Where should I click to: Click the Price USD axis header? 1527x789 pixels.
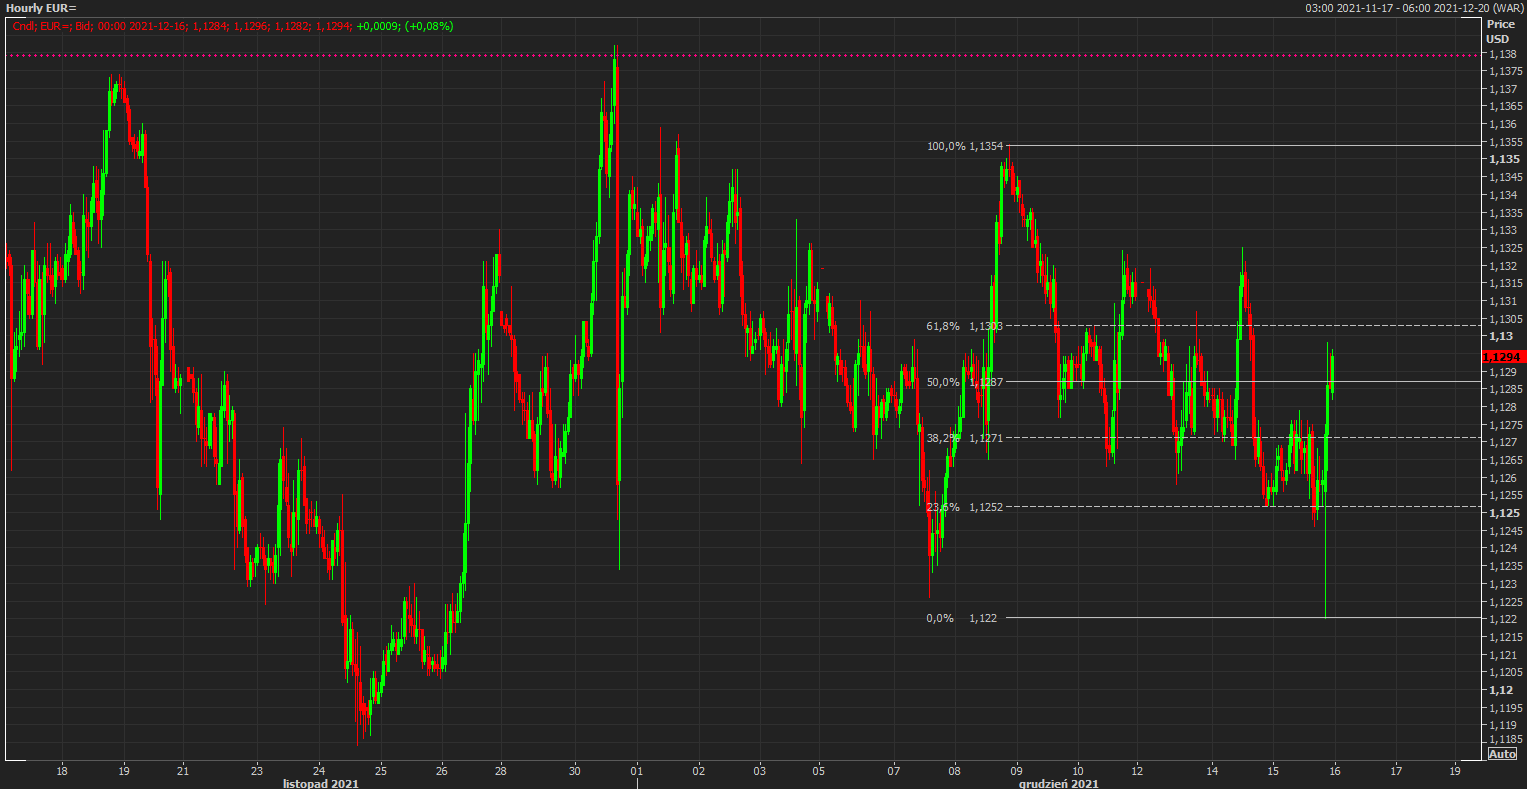(1500, 31)
